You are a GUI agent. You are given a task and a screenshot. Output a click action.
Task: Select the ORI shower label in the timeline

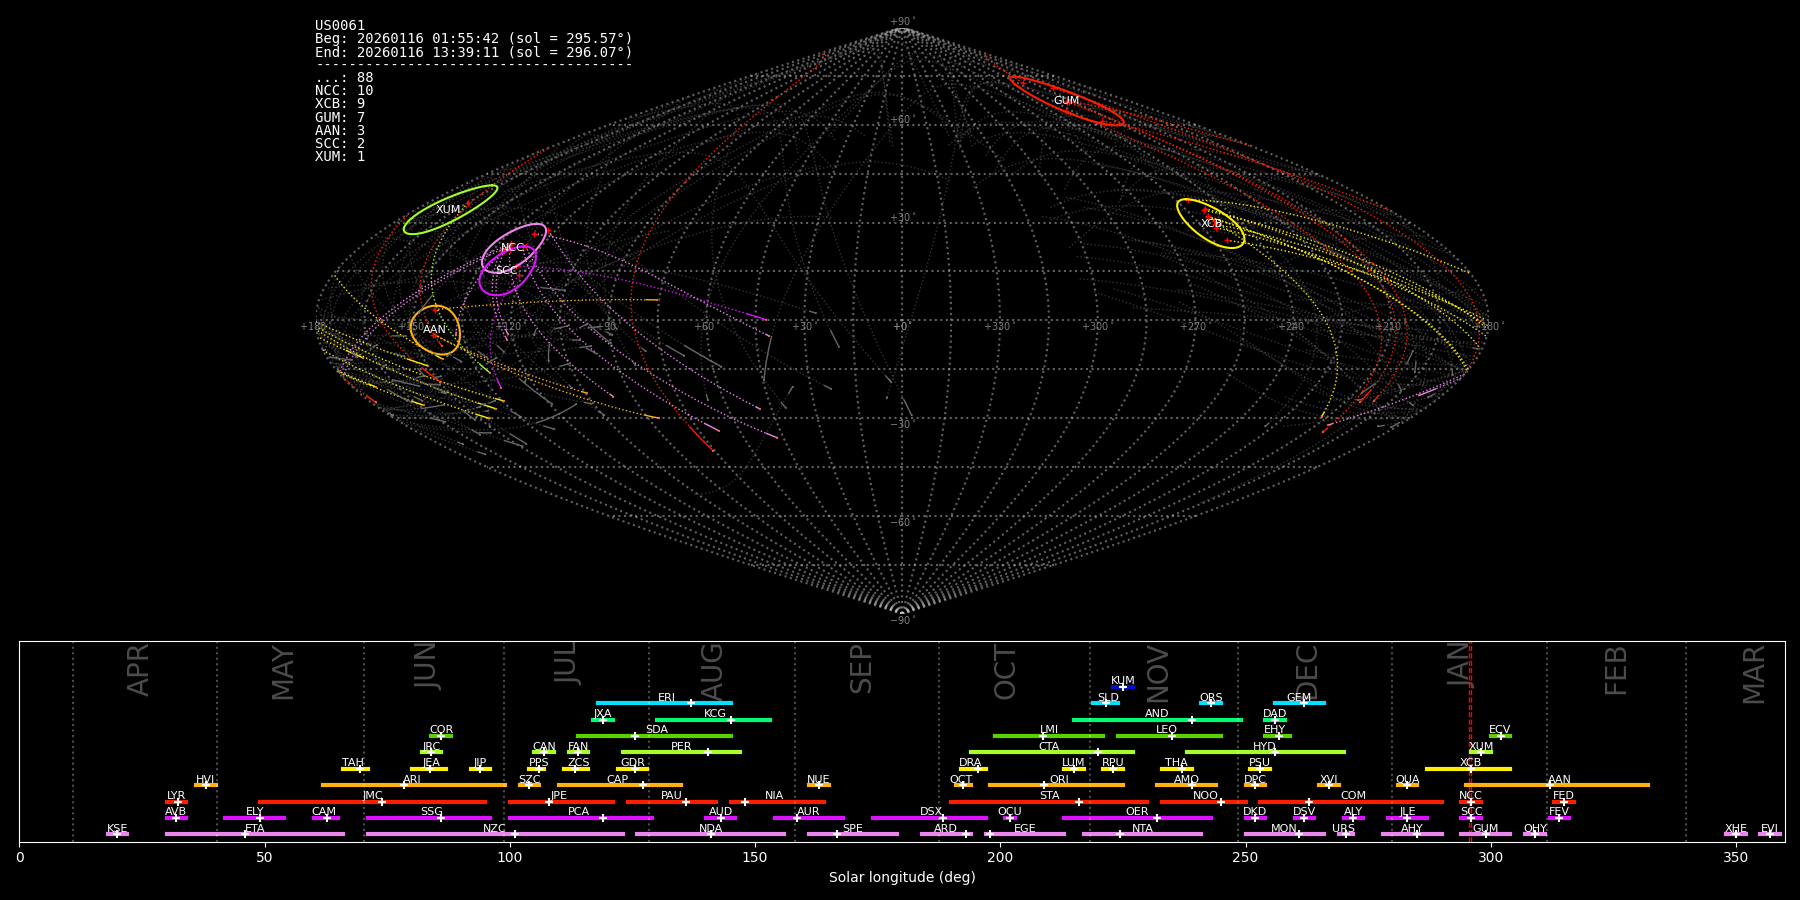(1059, 780)
